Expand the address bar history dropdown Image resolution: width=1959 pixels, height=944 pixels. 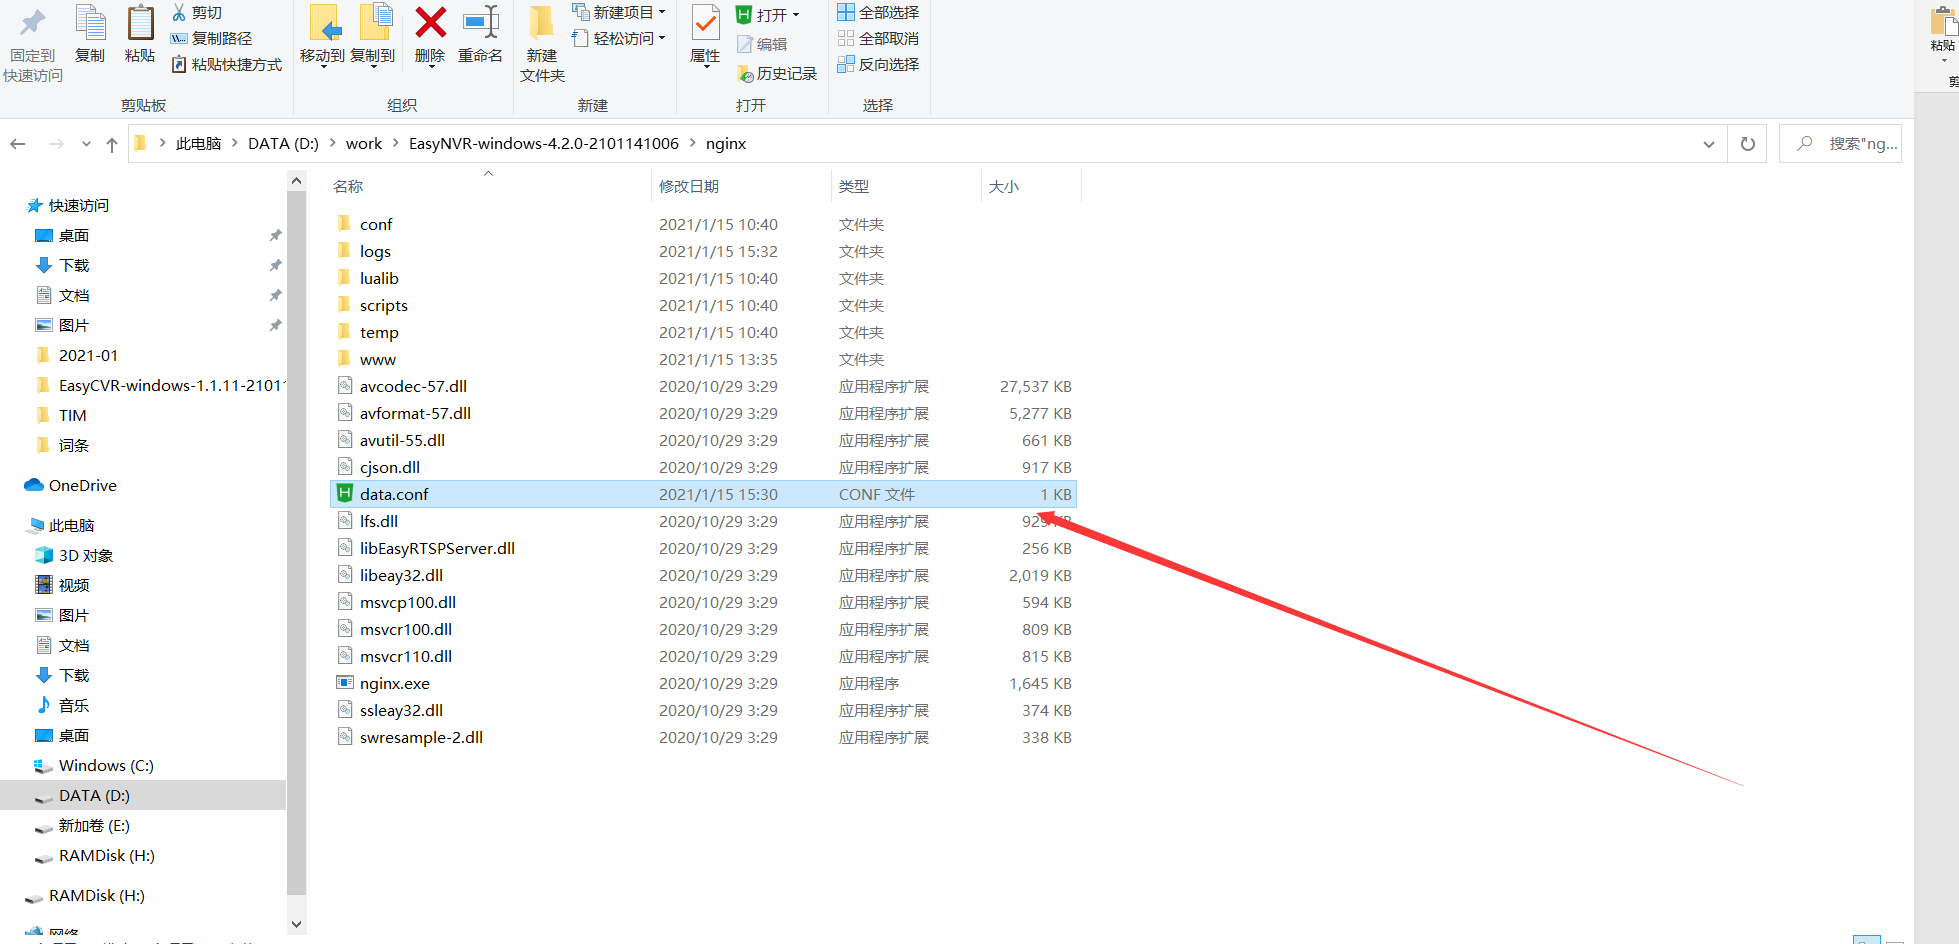coord(1709,144)
